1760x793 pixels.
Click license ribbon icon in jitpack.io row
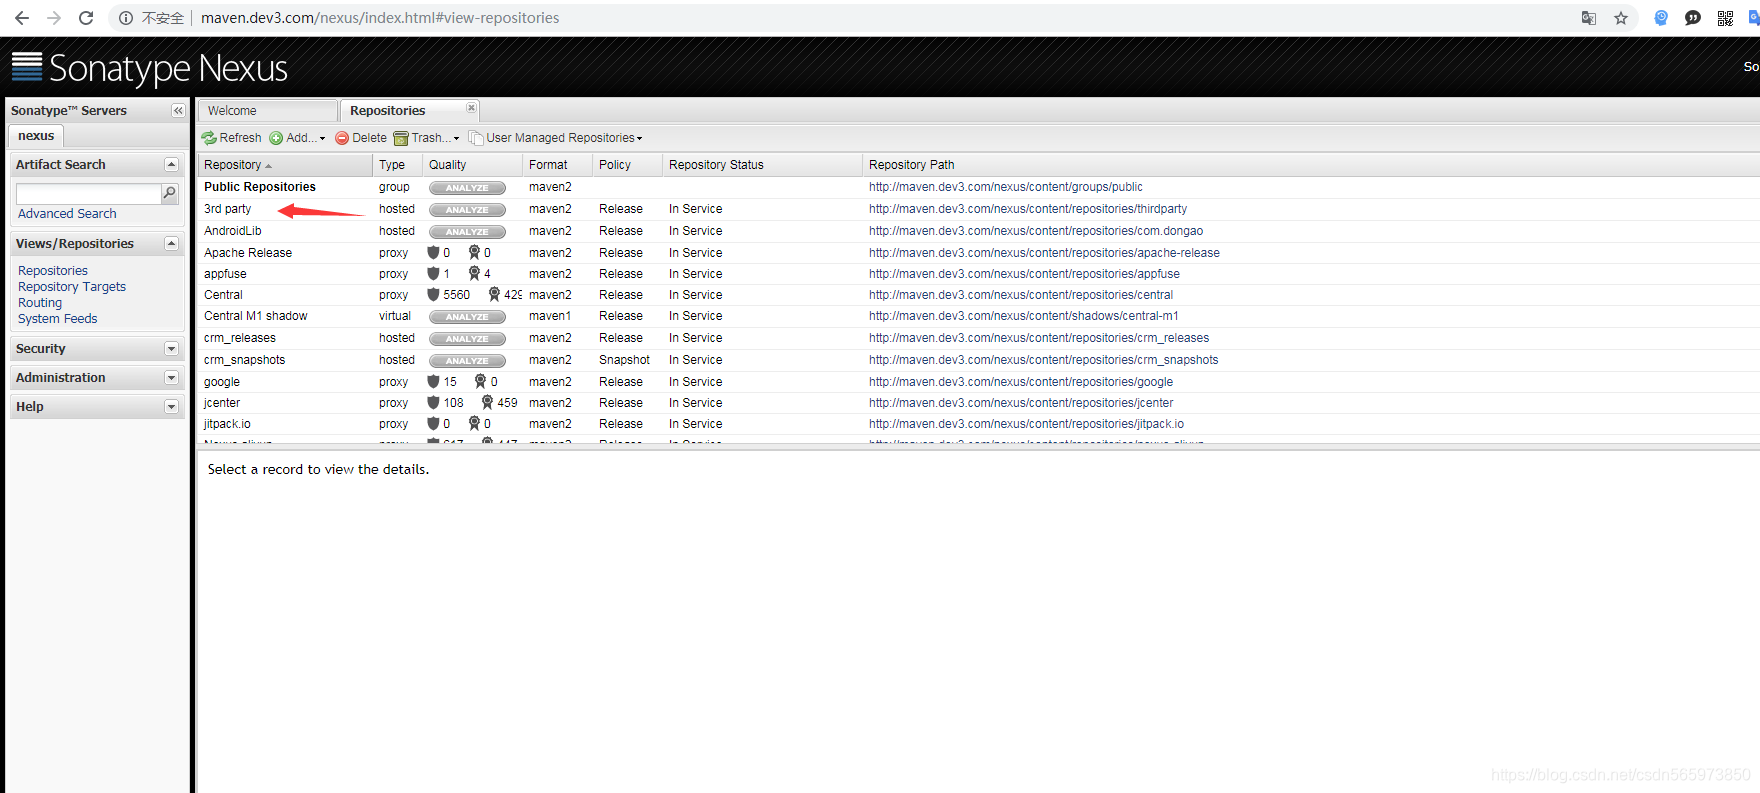coord(474,424)
